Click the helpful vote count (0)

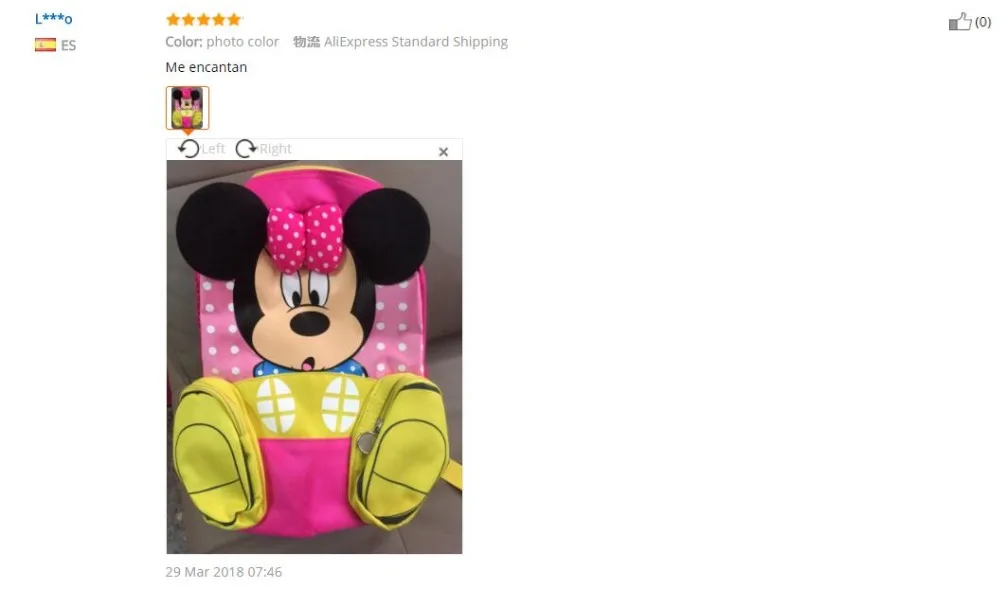point(983,22)
